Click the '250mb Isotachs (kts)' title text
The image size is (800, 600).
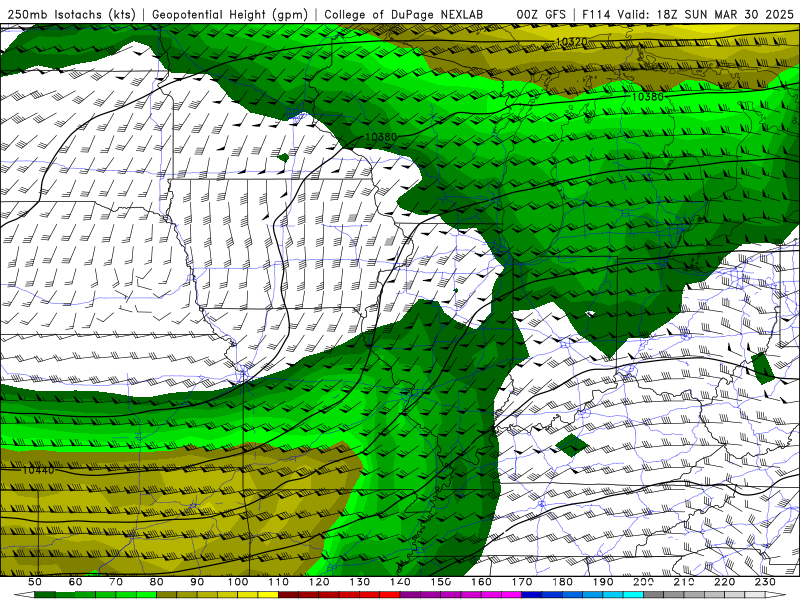pyautogui.click(x=72, y=14)
